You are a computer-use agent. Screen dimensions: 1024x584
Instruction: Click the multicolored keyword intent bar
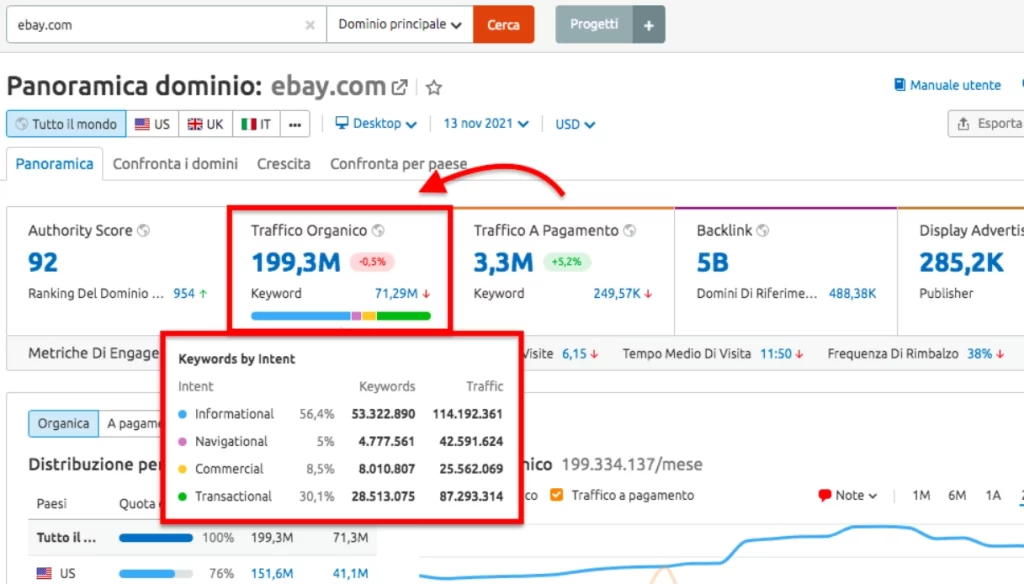click(x=340, y=315)
